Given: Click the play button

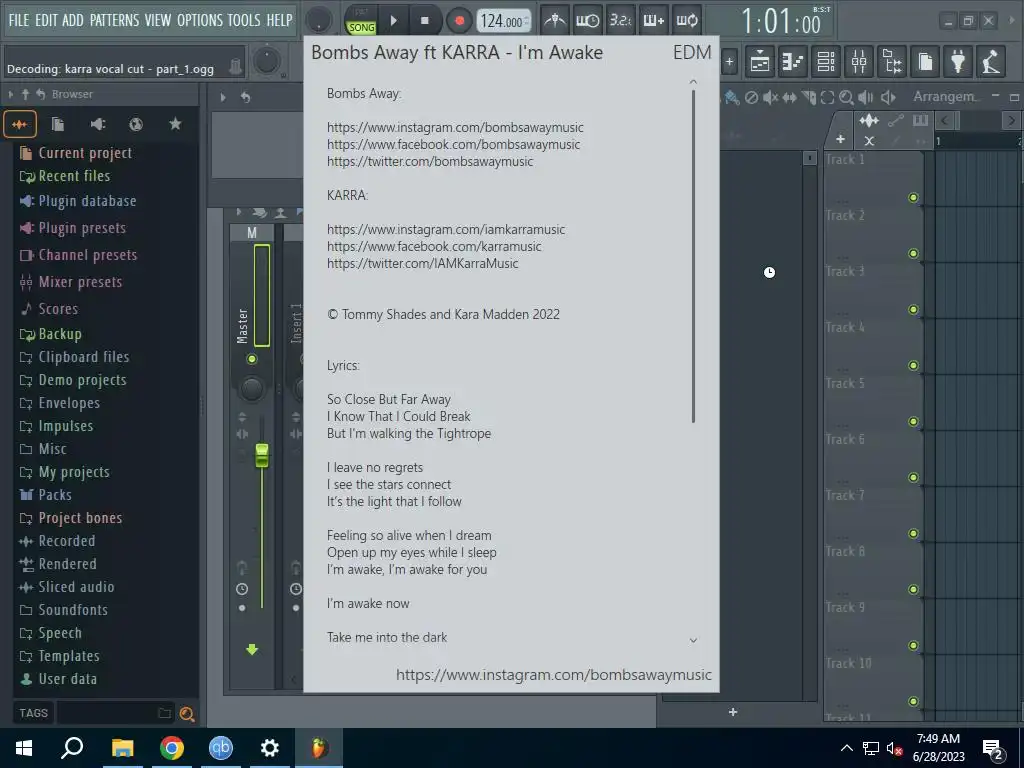Looking at the screenshot, I should pyautogui.click(x=393, y=21).
